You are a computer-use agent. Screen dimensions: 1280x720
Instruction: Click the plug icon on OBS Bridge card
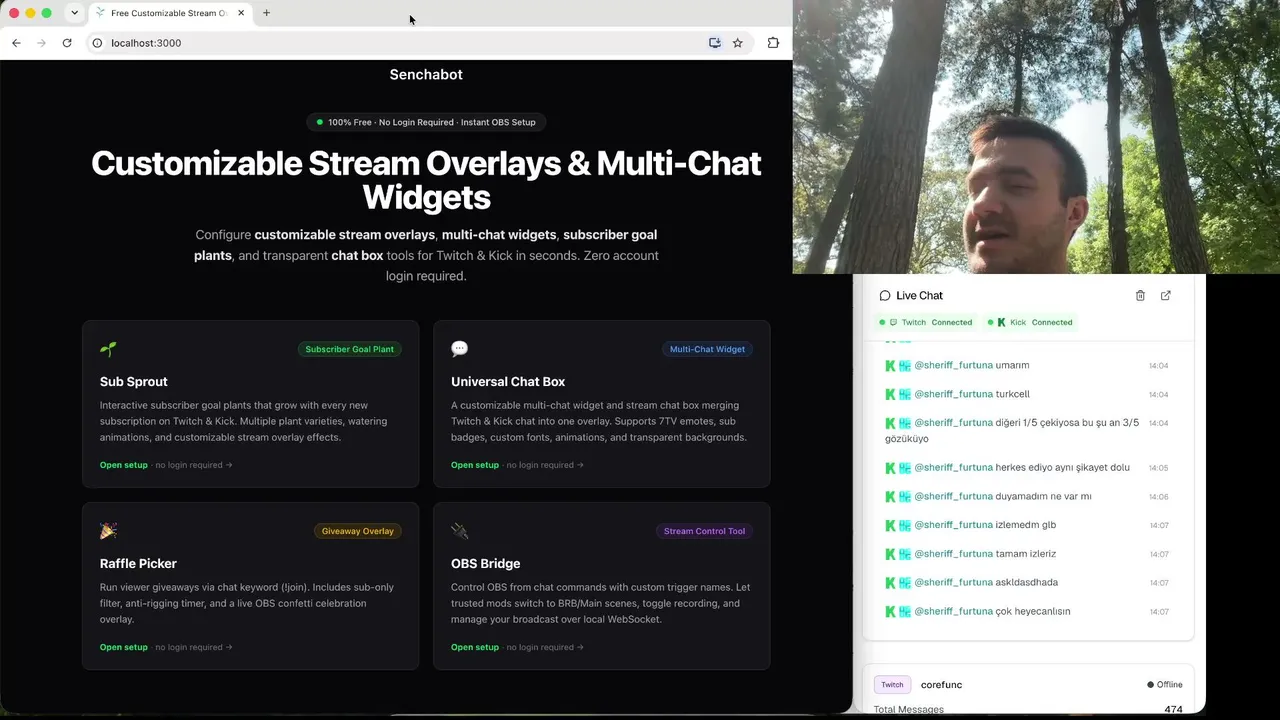coord(459,531)
